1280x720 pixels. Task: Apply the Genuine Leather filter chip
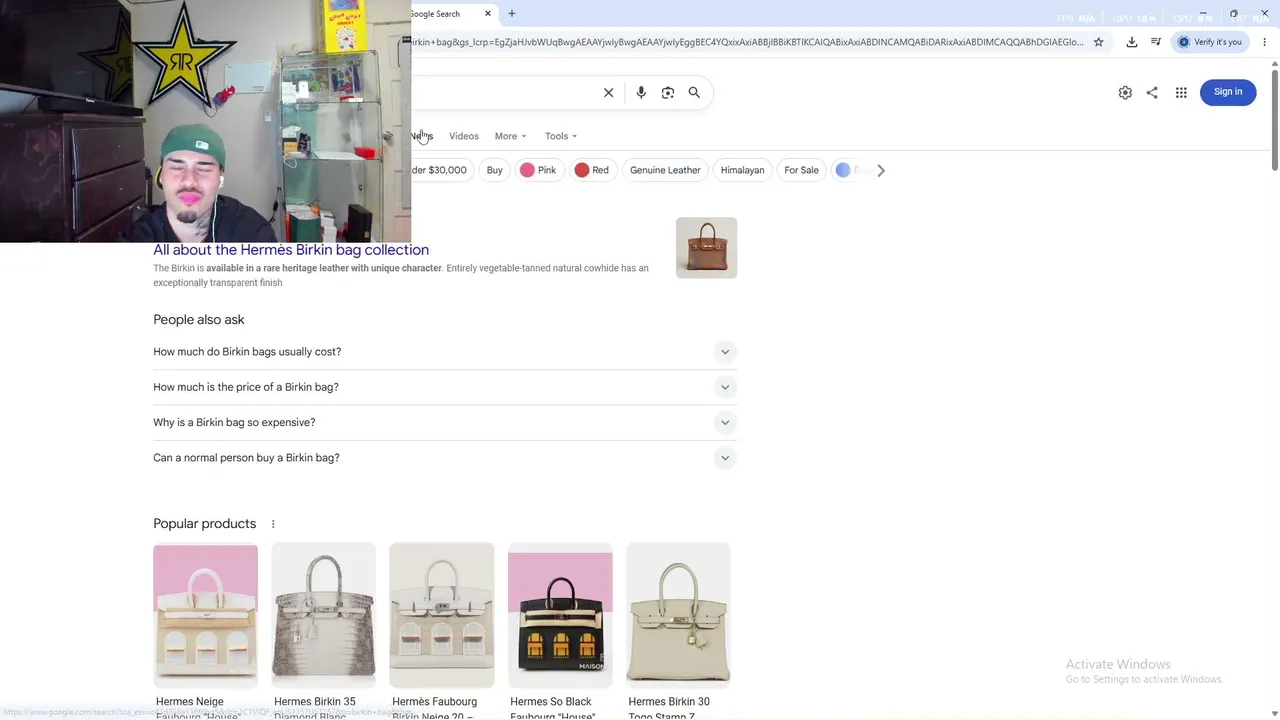(x=665, y=170)
